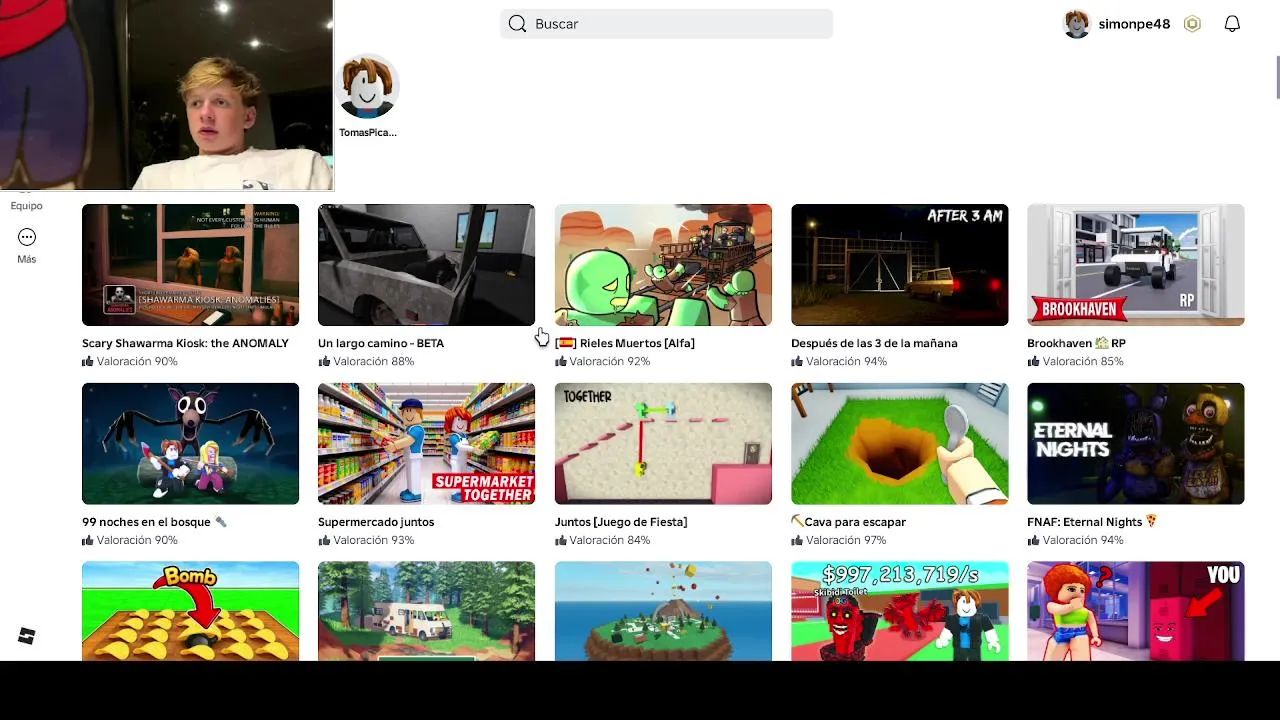This screenshot has height=720, width=1280.
Task: Open Brookhaven RP game thumbnail
Action: [1135, 265]
